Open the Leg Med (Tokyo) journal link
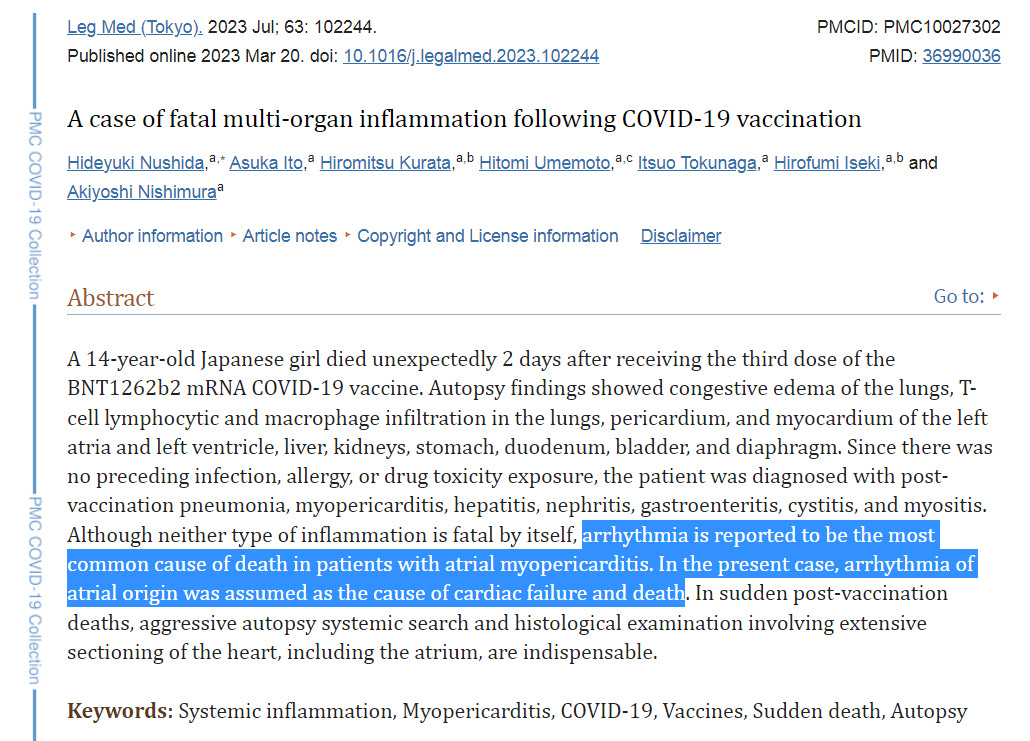The width and height of the screenshot is (1030, 741). 134,27
